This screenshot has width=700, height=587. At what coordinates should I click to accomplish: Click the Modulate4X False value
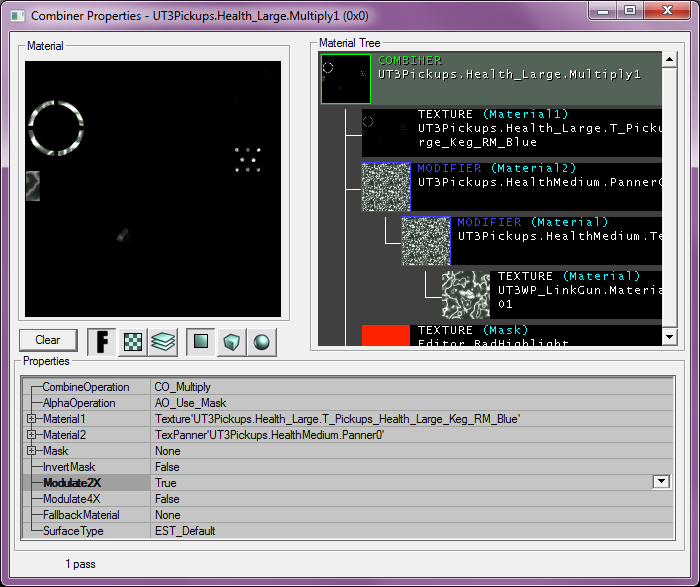(167, 499)
